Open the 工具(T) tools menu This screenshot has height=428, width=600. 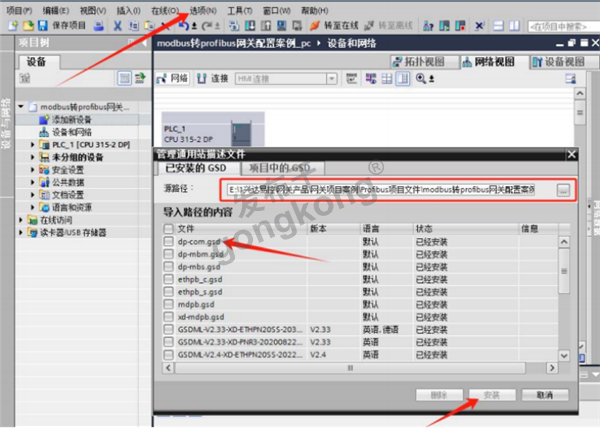[x=240, y=11]
